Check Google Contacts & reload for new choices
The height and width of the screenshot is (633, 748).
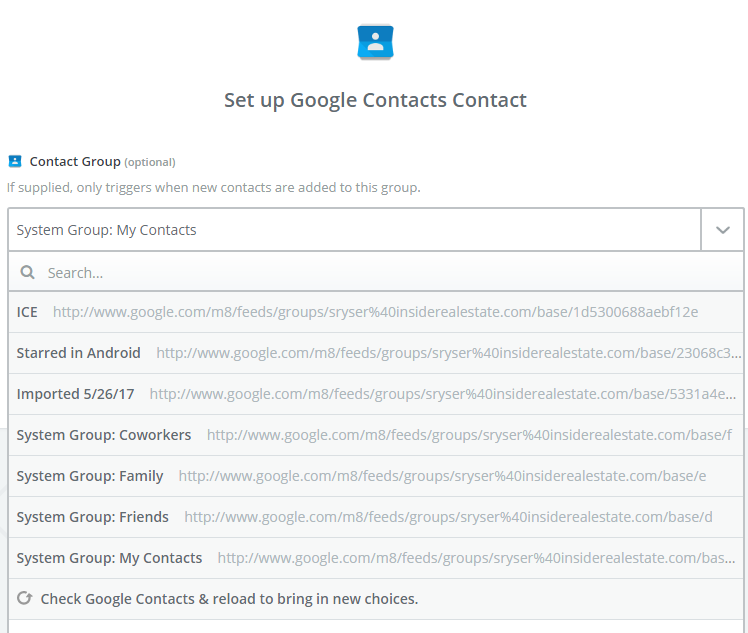coord(376,599)
